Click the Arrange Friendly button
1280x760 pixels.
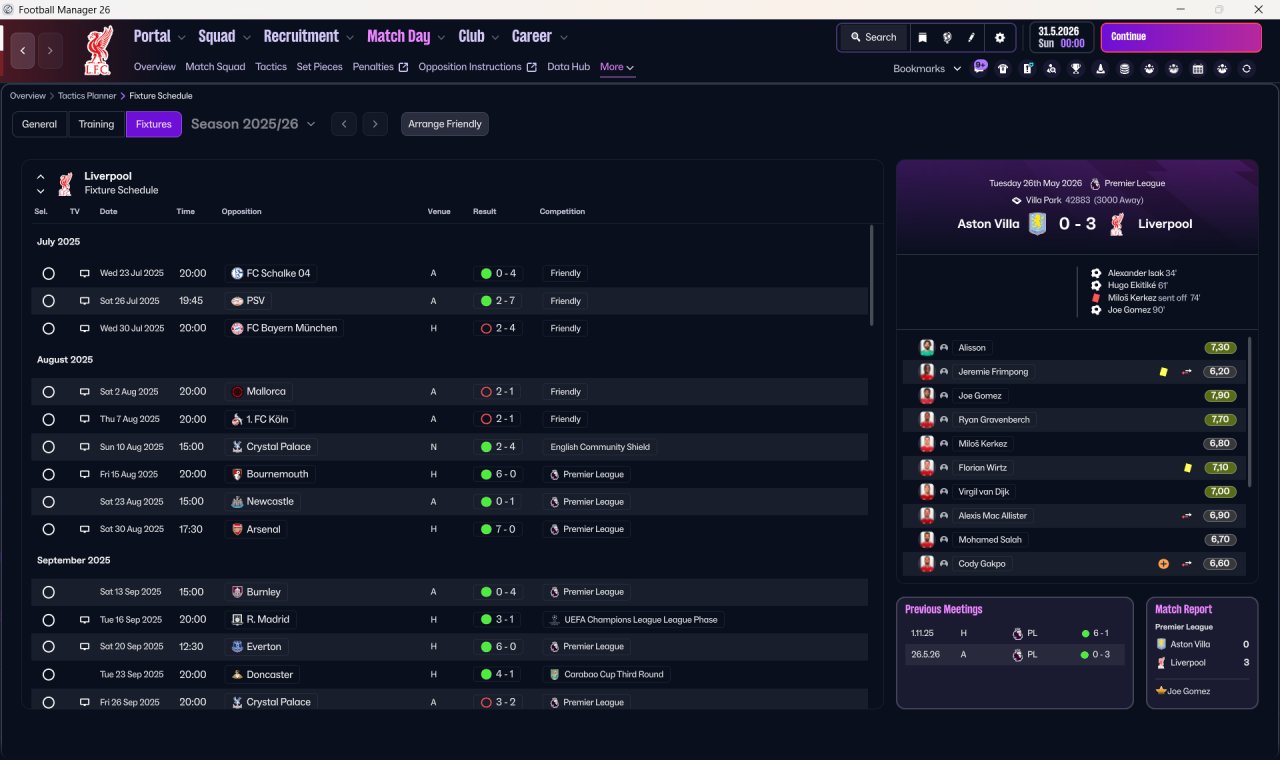[445, 124]
